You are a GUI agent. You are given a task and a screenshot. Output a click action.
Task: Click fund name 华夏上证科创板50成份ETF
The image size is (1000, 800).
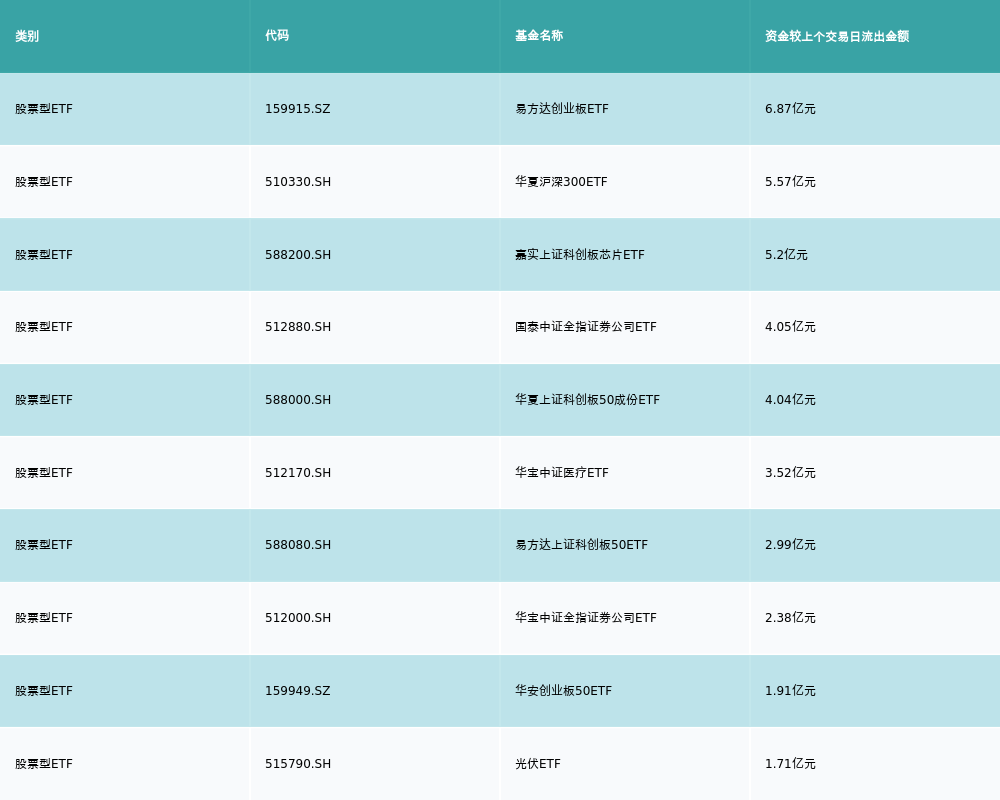(x=587, y=400)
